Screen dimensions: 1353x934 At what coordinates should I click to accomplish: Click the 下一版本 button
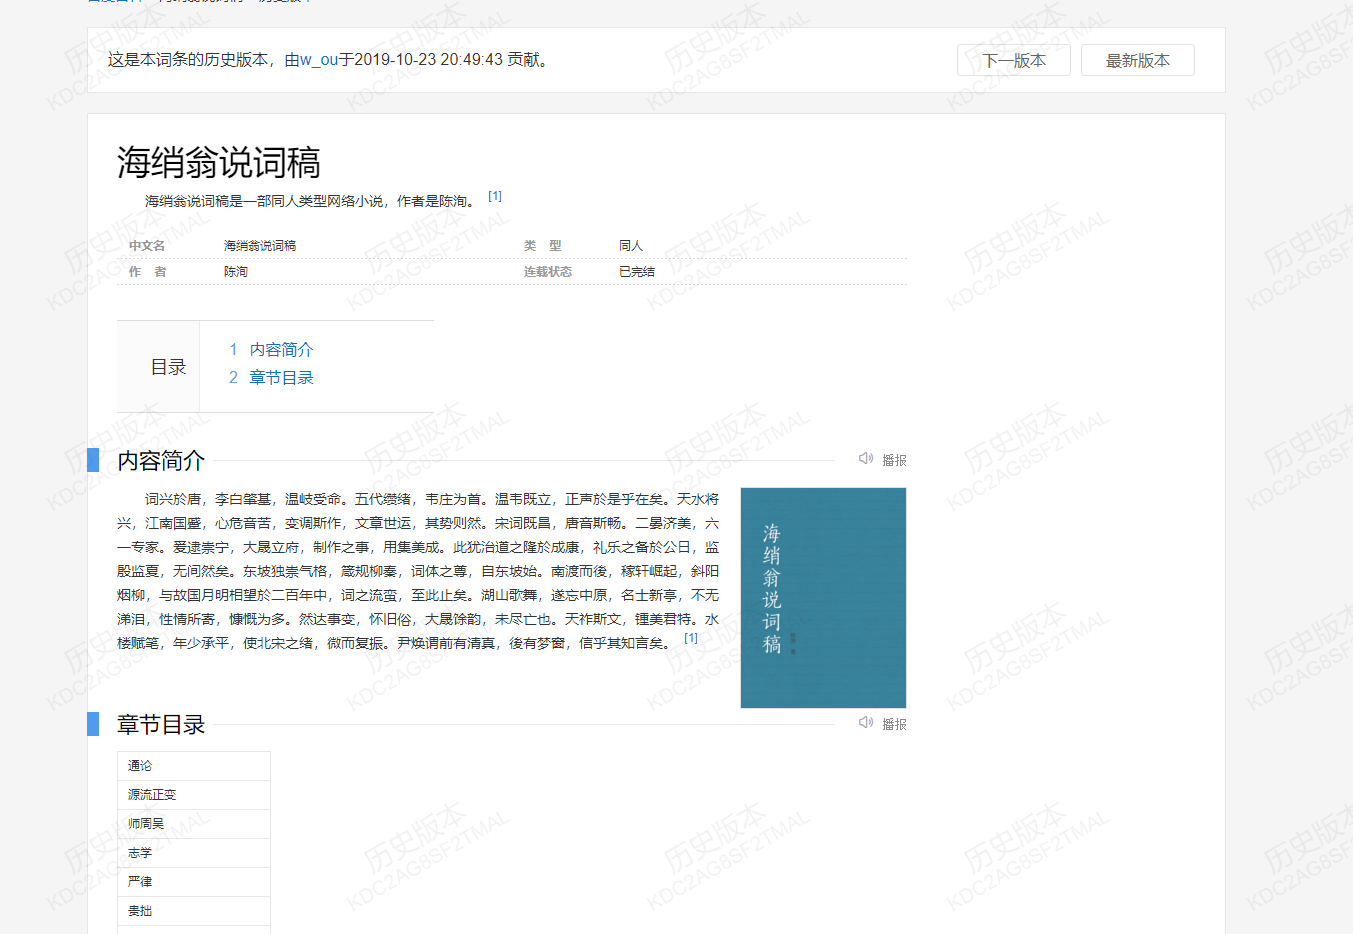click(x=1013, y=60)
